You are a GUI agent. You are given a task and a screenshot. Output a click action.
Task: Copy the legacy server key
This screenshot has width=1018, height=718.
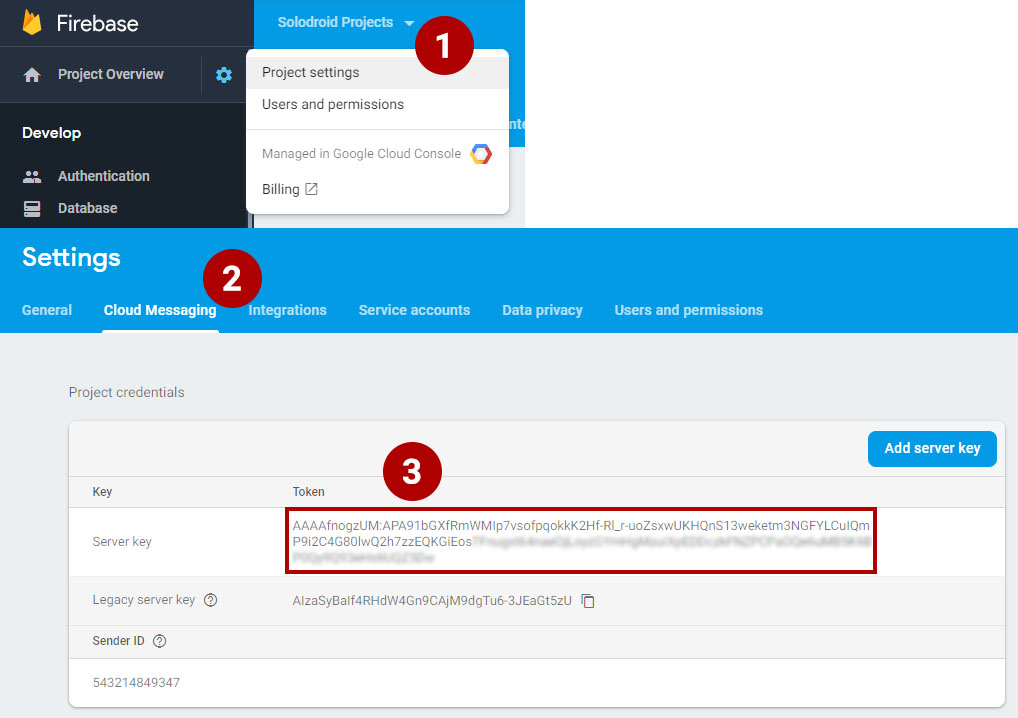(589, 601)
